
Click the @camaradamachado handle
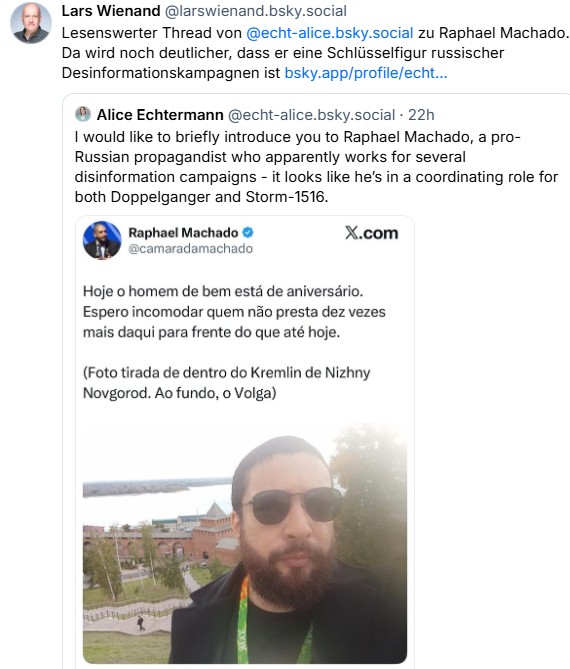[190, 248]
